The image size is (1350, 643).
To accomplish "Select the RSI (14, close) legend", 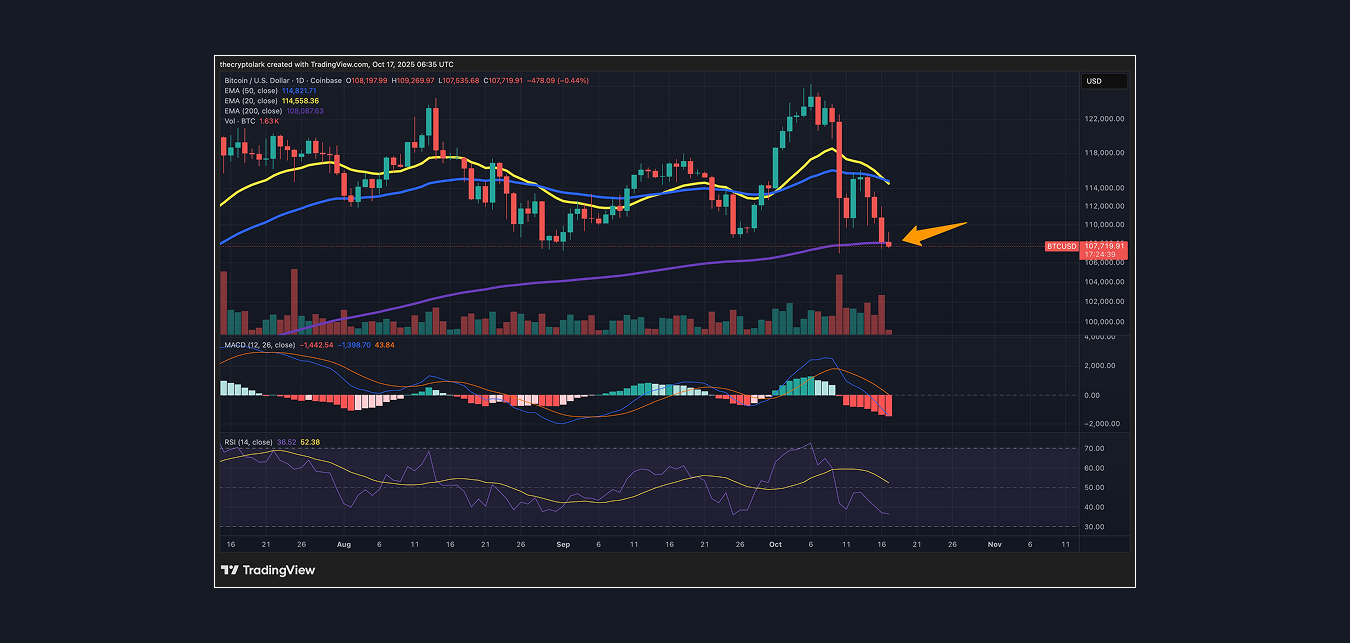I will (247, 442).
